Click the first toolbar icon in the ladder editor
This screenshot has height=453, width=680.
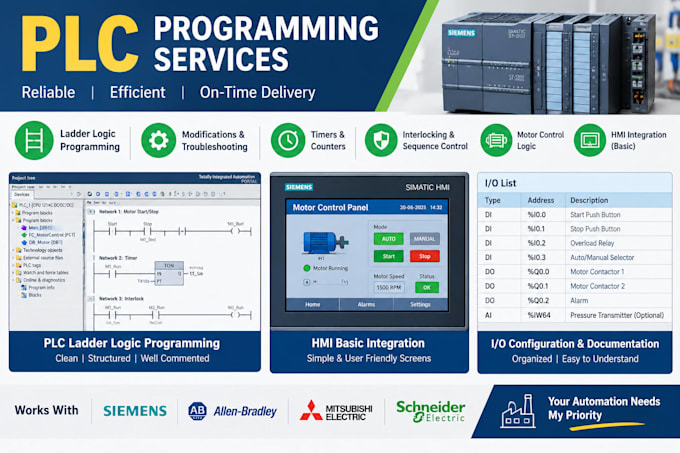[x=90, y=194]
